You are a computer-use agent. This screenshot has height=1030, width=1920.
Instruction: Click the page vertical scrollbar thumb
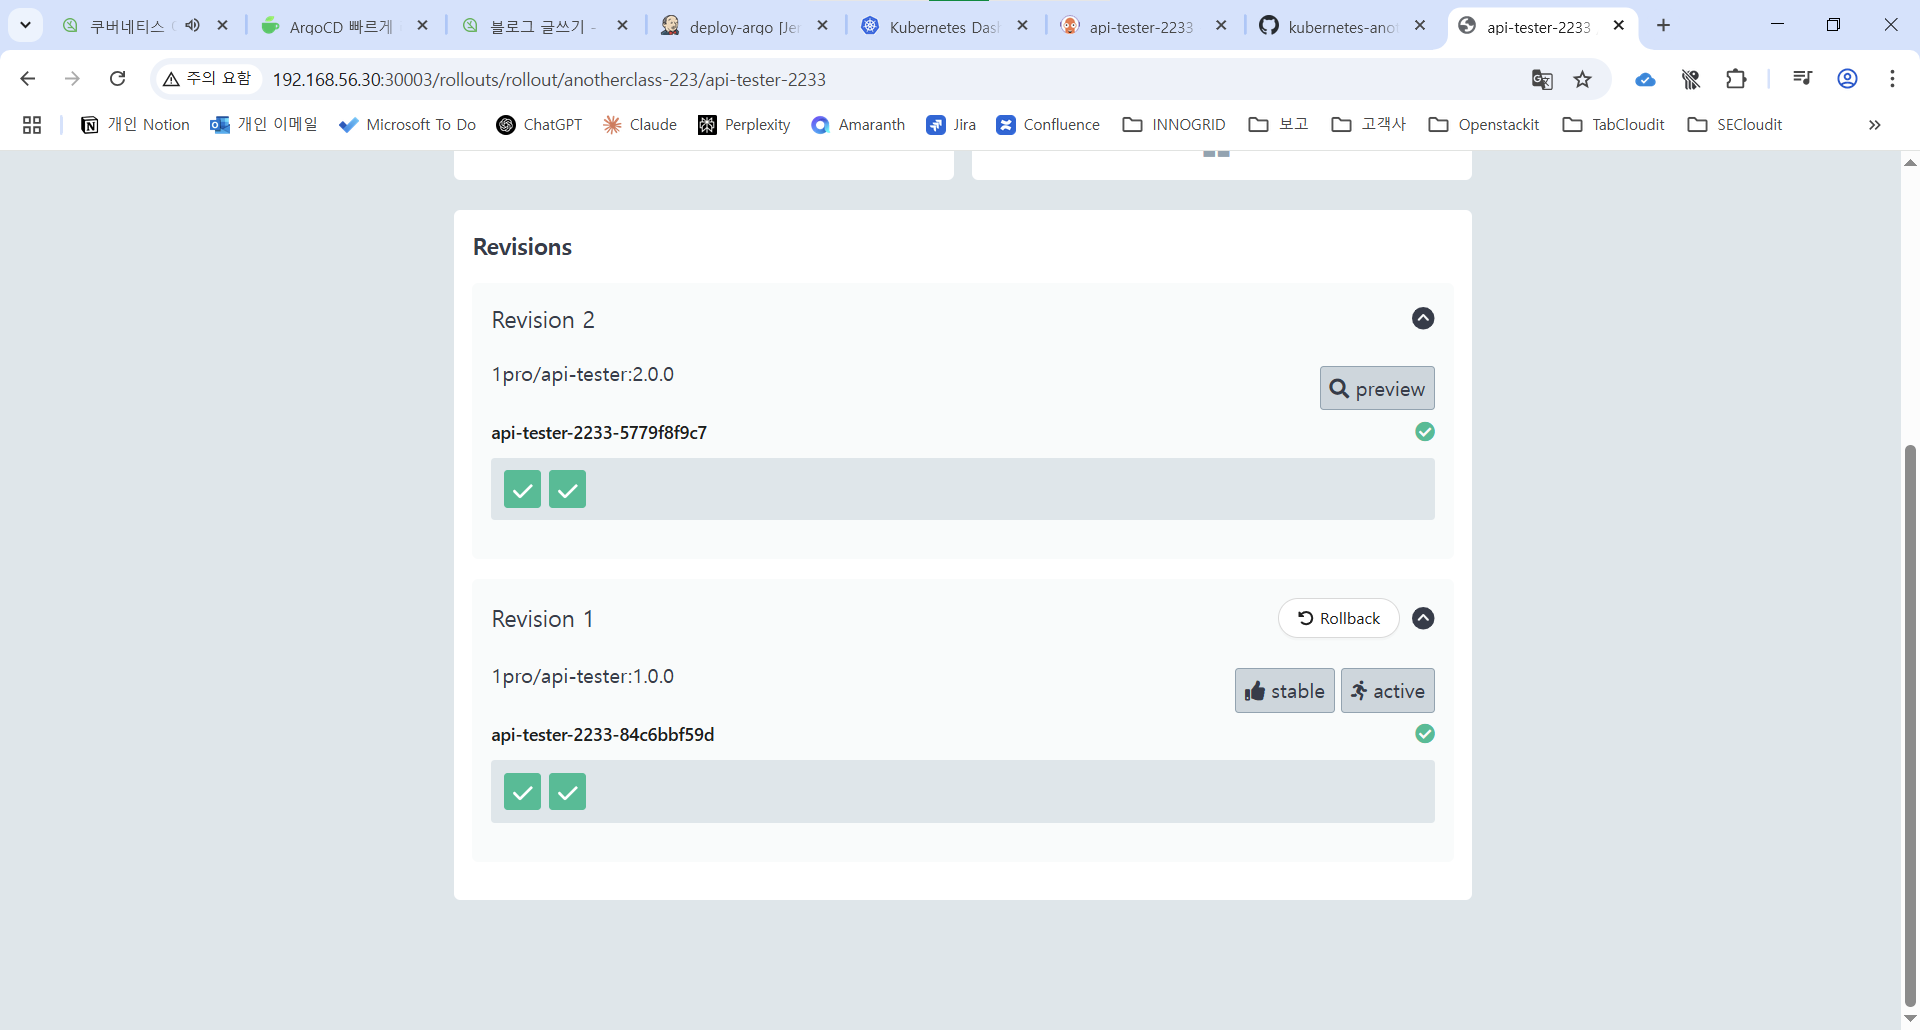coord(1910,726)
